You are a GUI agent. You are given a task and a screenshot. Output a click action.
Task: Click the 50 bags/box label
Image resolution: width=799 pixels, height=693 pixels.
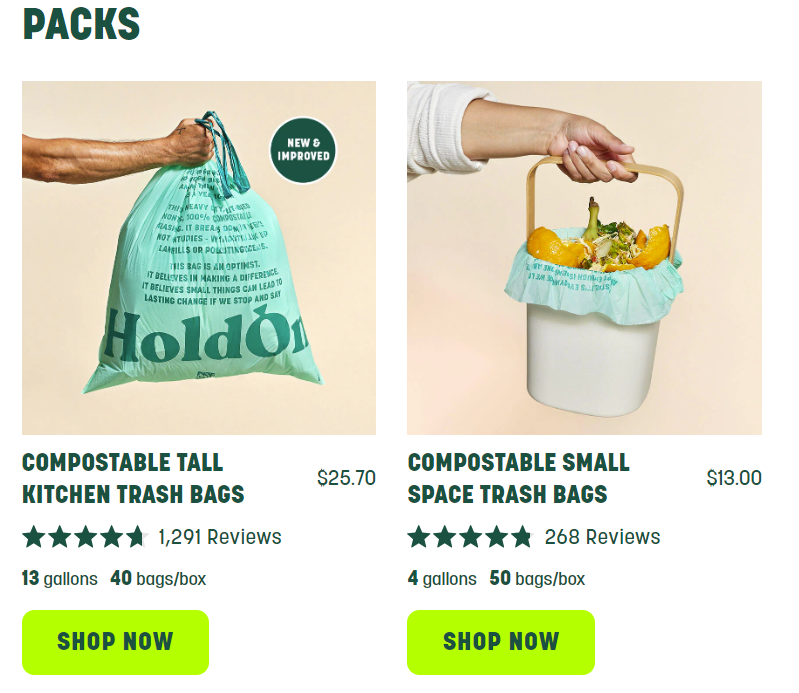pos(537,579)
